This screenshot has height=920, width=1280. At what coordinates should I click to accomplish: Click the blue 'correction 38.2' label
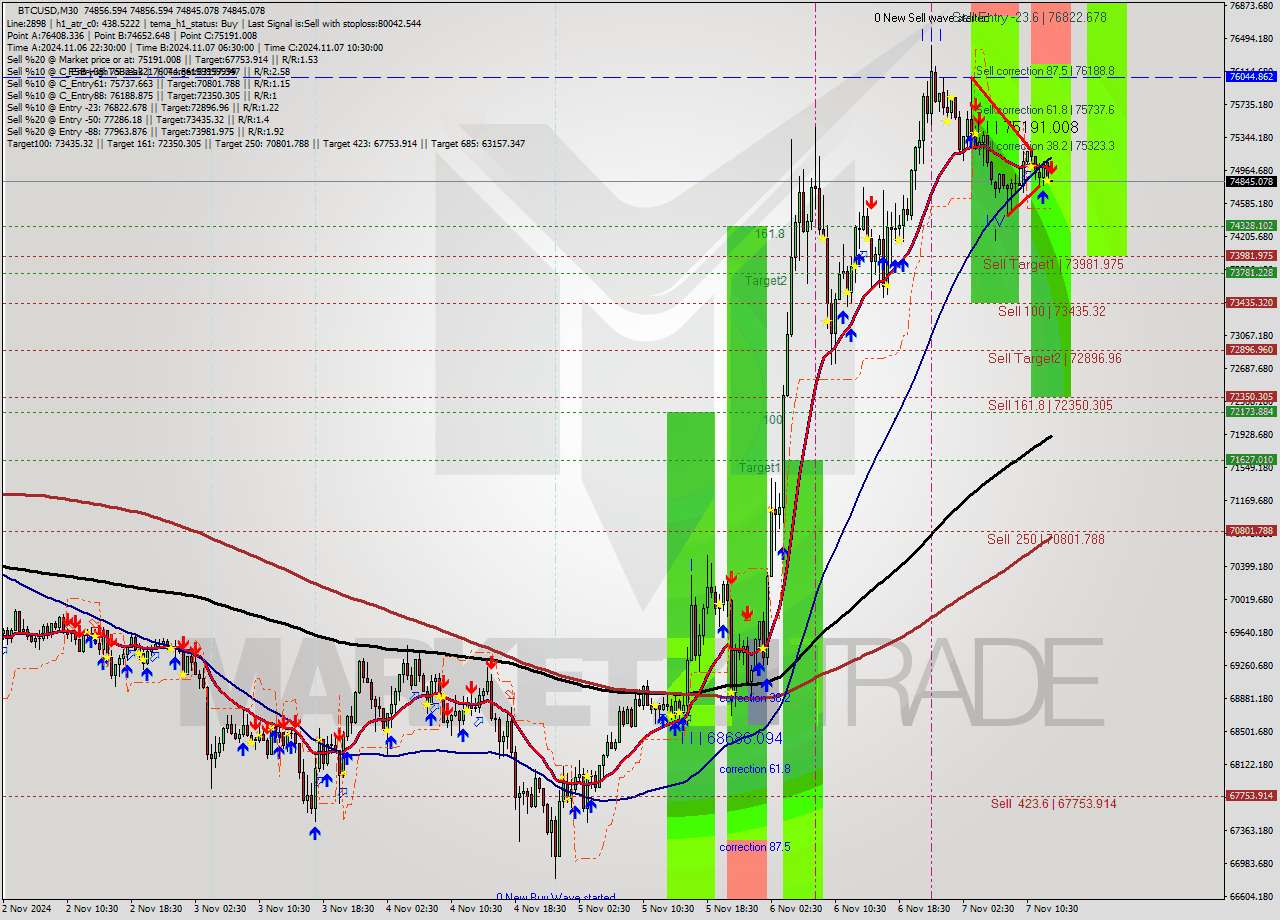pos(755,698)
